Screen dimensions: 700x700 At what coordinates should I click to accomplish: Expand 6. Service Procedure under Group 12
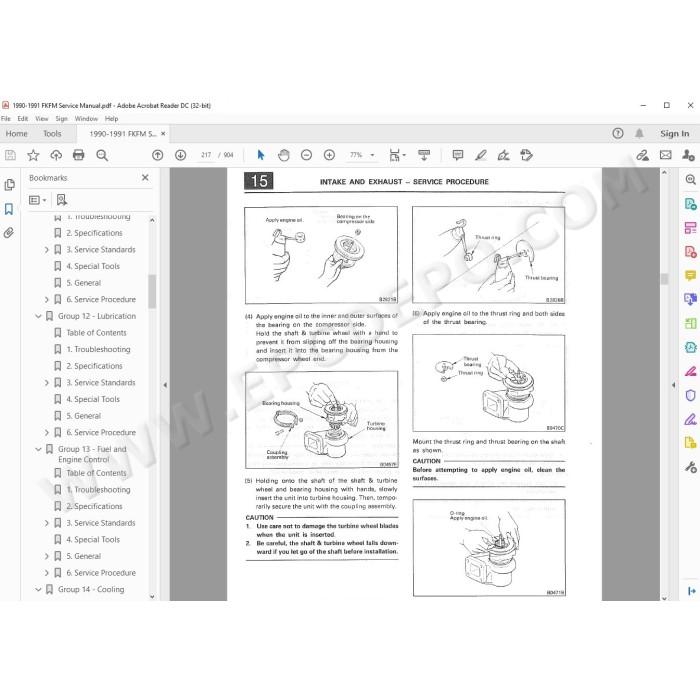coord(47,433)
